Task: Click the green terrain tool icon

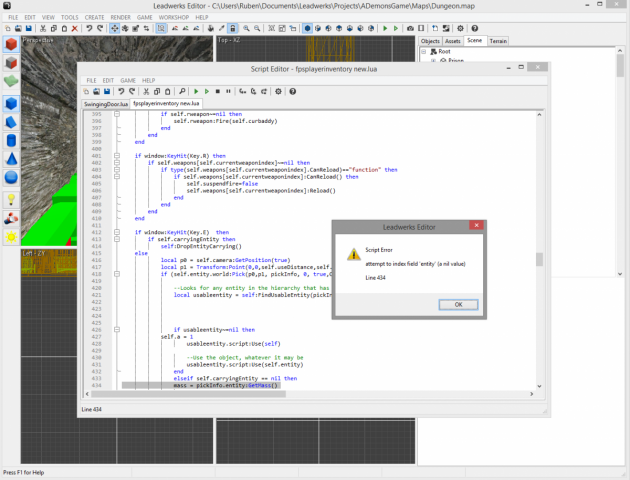Action: coord(11,81)
